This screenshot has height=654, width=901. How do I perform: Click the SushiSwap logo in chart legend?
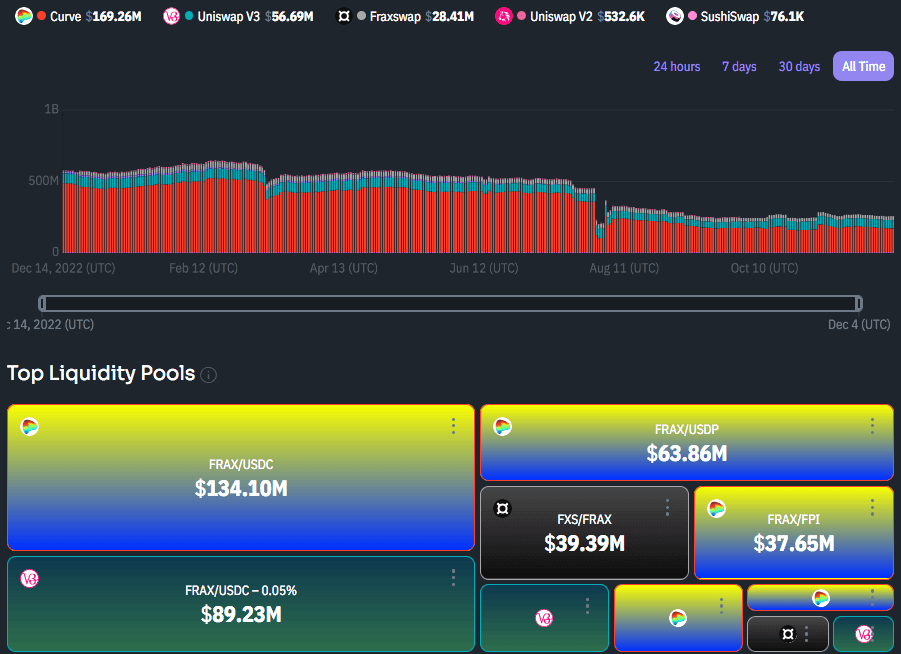point(676,17)
